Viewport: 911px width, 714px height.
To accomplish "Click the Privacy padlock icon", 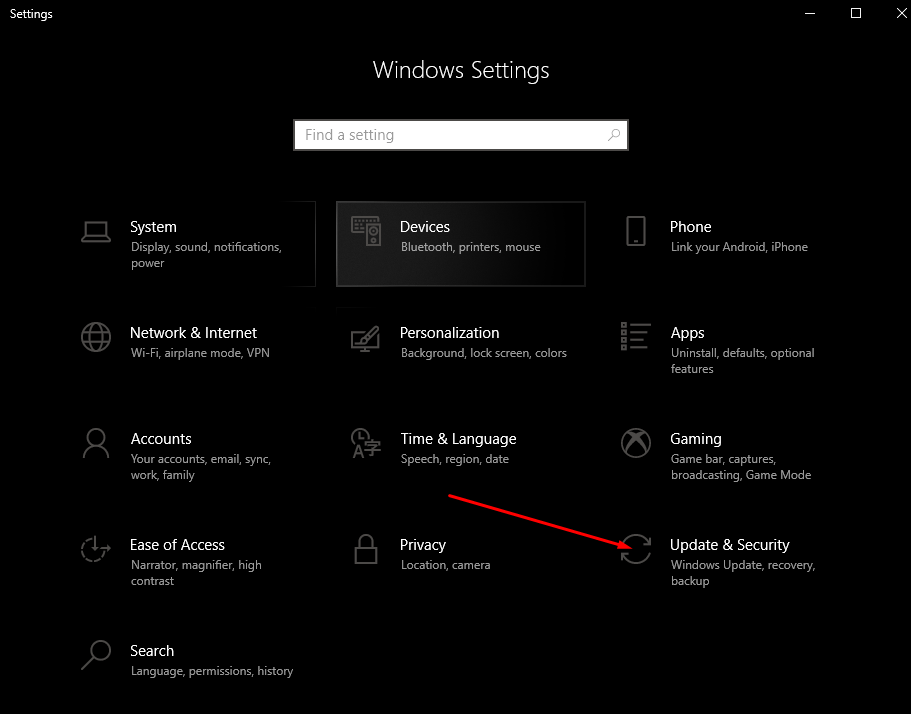I will [365, 549].
